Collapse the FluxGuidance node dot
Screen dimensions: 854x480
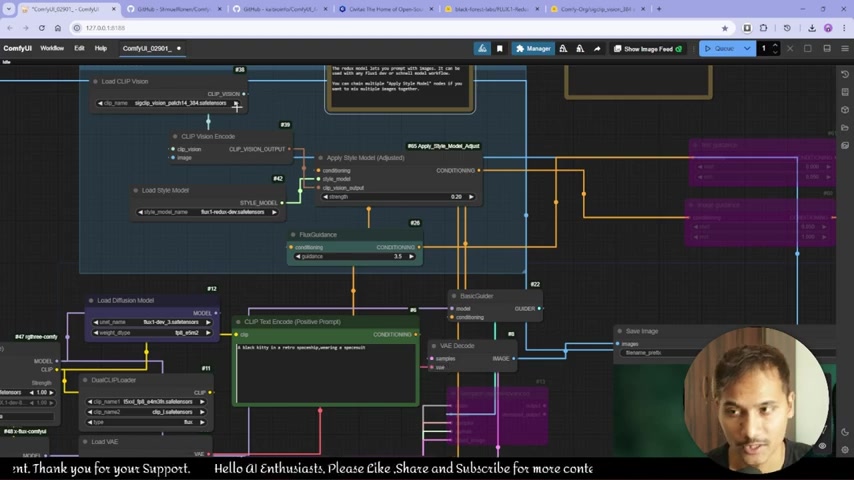(293, 235)
